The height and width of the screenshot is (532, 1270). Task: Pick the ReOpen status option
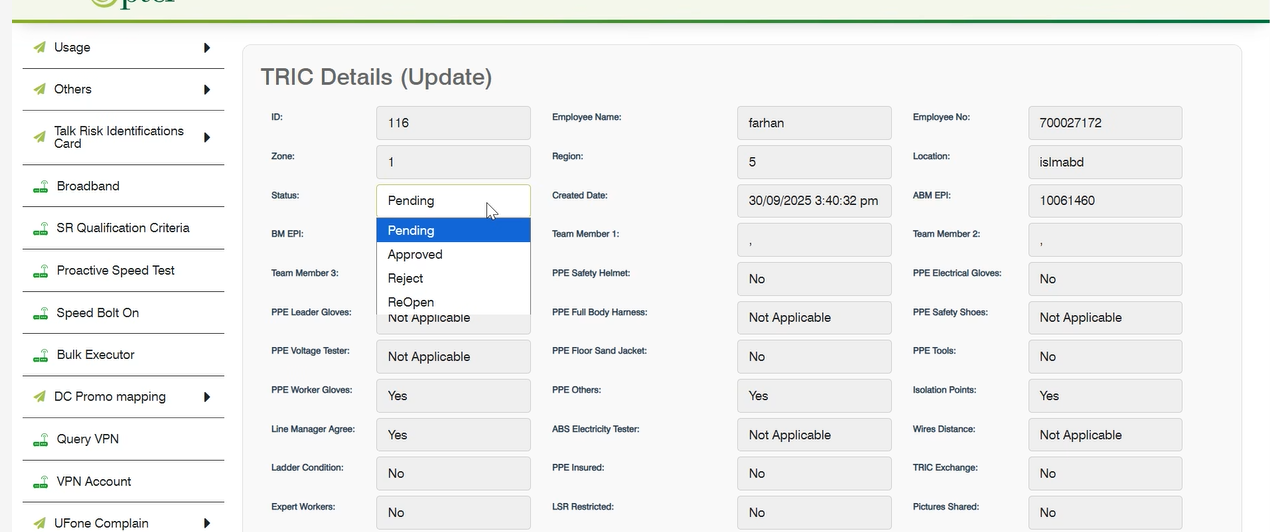pyautogui.click(x=411, y=302)
